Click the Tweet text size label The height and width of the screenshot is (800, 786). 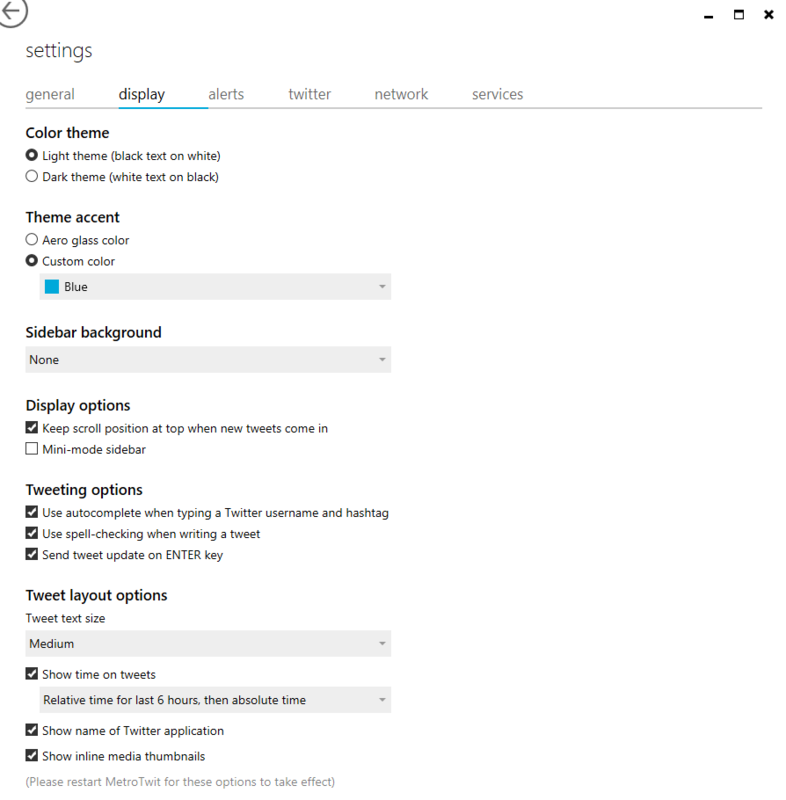65,618
